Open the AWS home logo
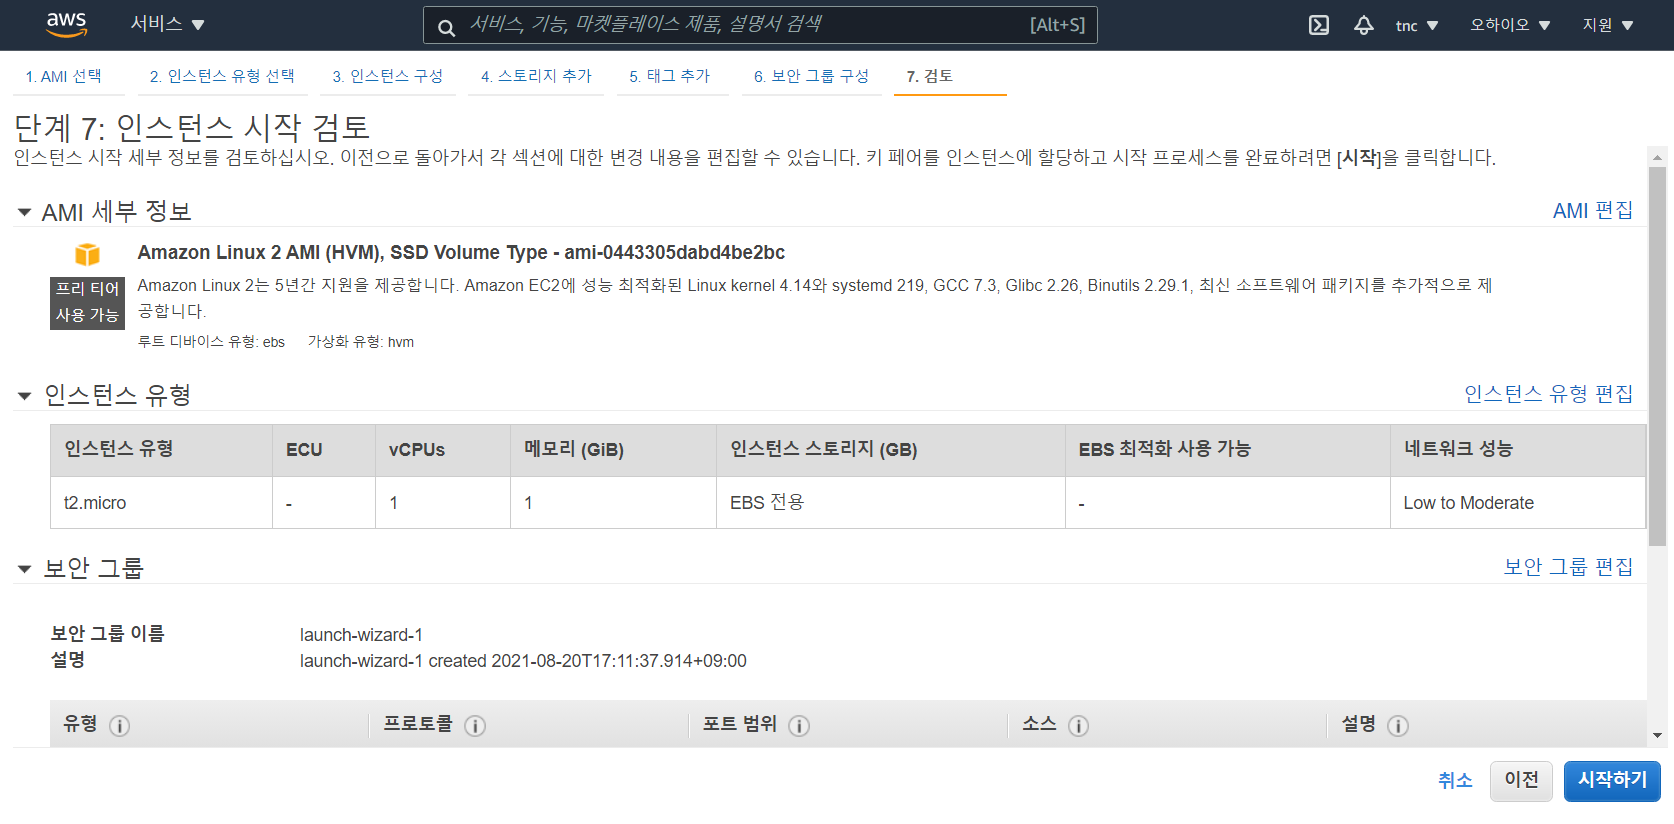The image size is (1674, 824). (66, 24)
